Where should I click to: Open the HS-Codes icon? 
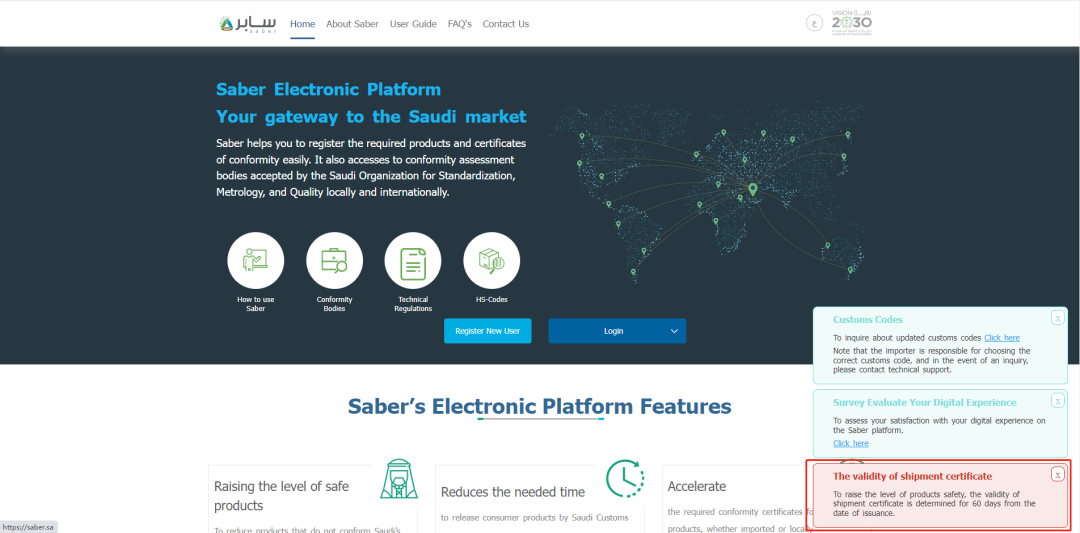(491, 261)
